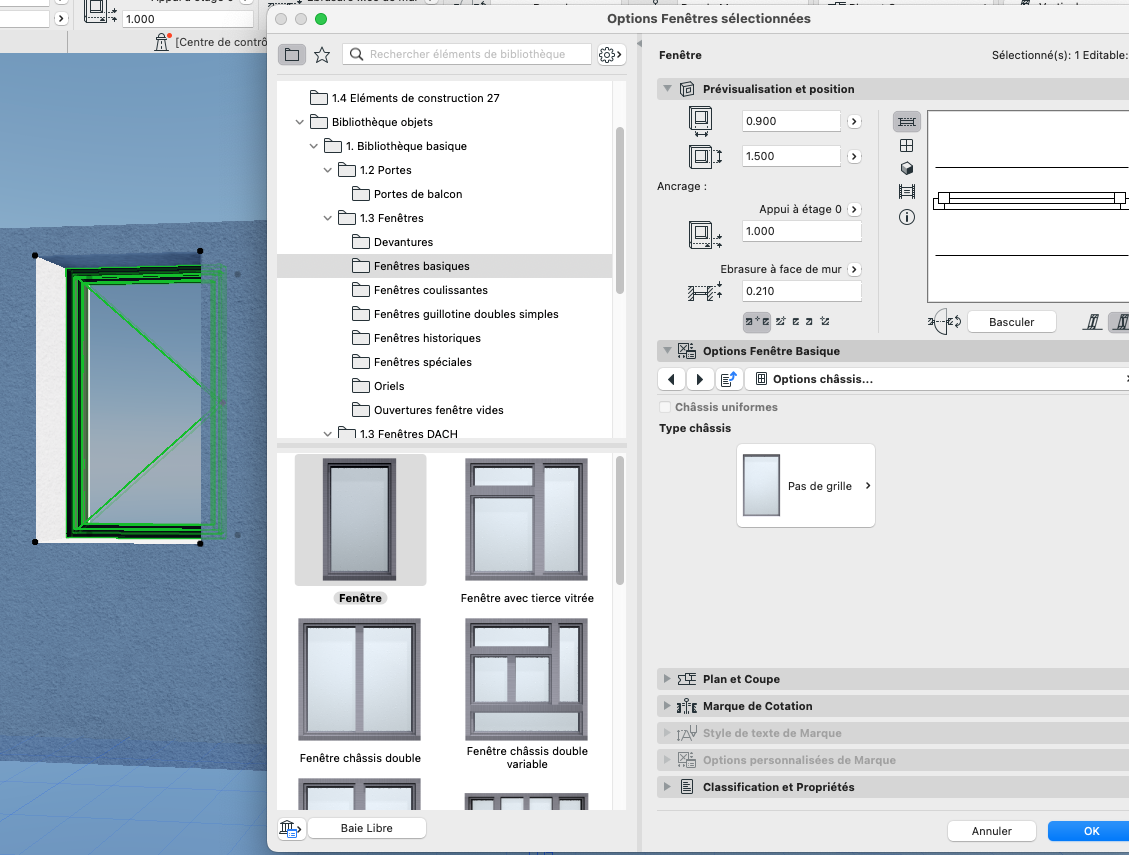
Task: Confirm with OK button
Action: [1091, 831]
